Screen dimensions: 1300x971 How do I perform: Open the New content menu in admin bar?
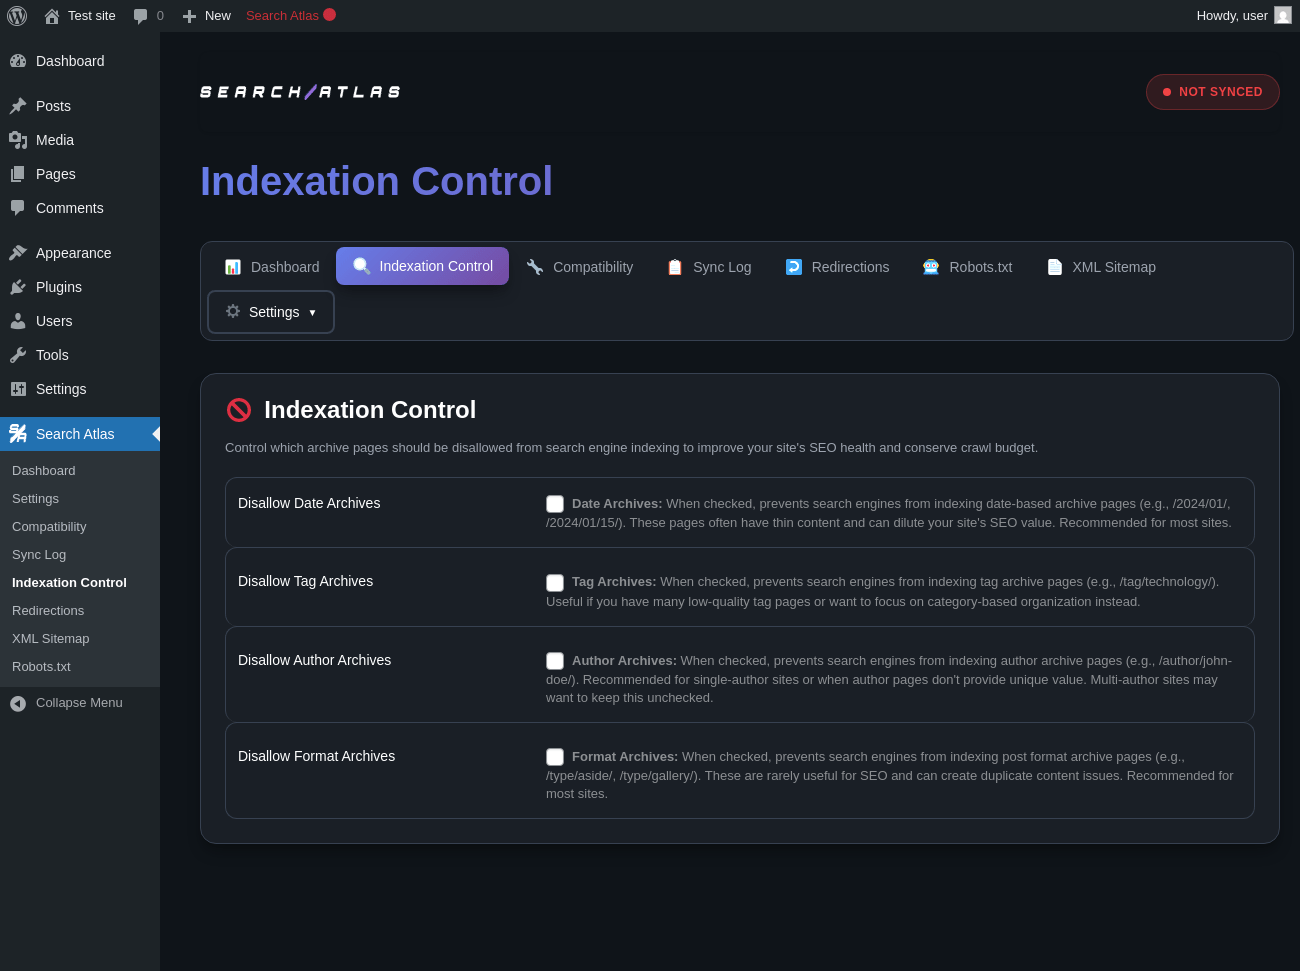tap(207, 16)
